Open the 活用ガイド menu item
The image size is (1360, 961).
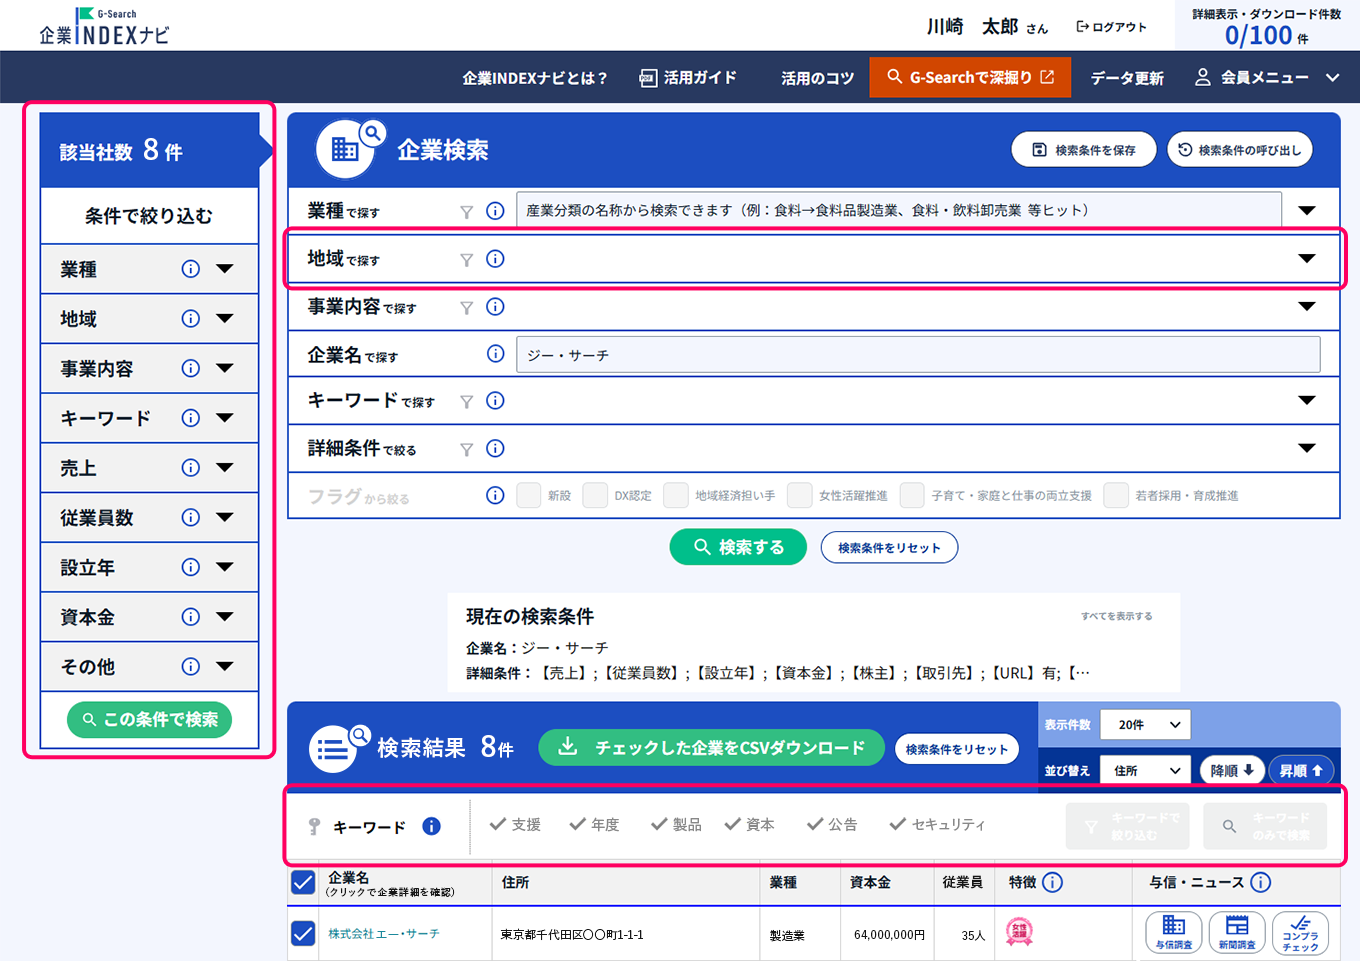pos(688,77)
